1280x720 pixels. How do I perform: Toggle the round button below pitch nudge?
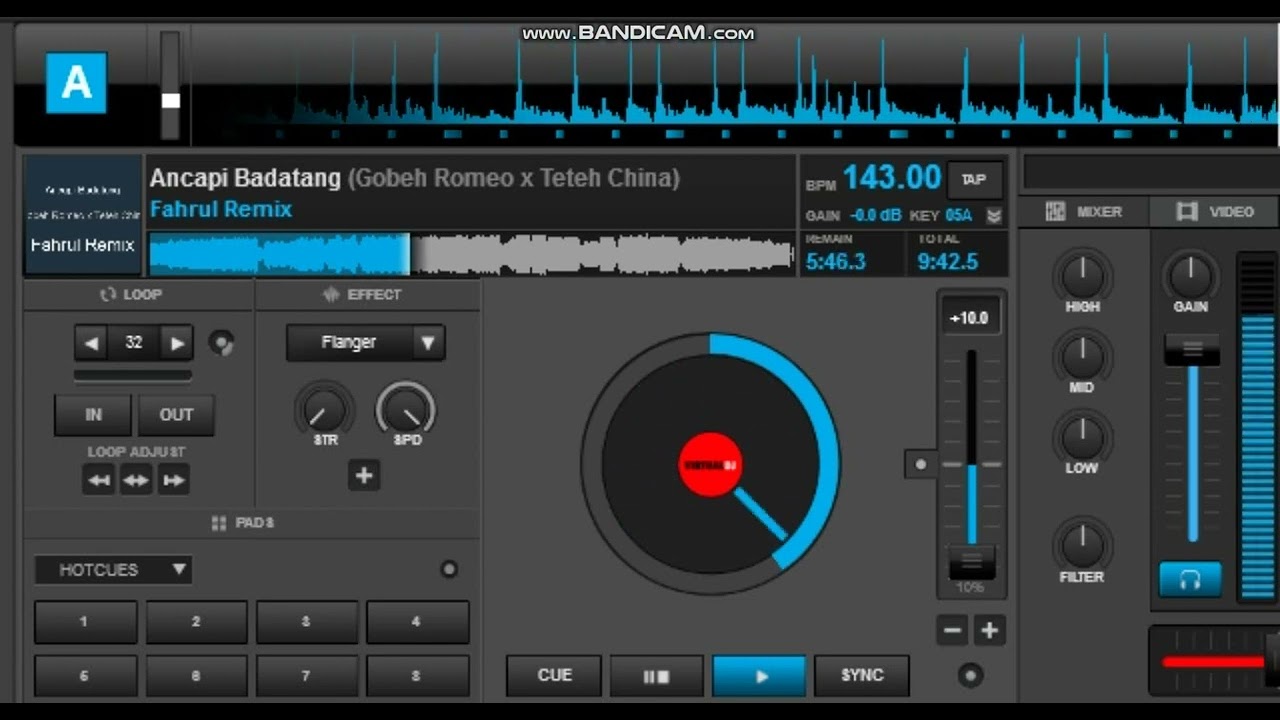pyautogui.click(x=970, y=675)
